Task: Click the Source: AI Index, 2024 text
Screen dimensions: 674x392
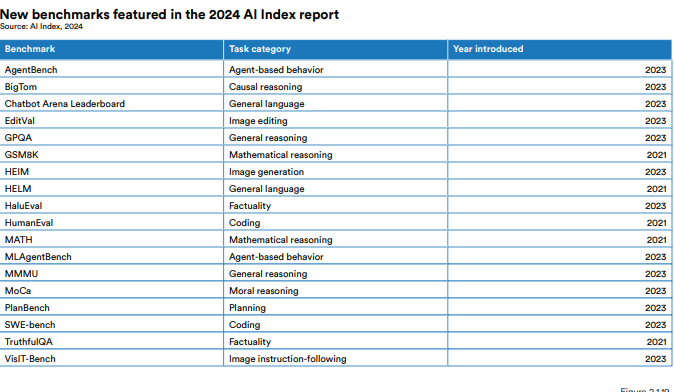Action: point(41,27)
